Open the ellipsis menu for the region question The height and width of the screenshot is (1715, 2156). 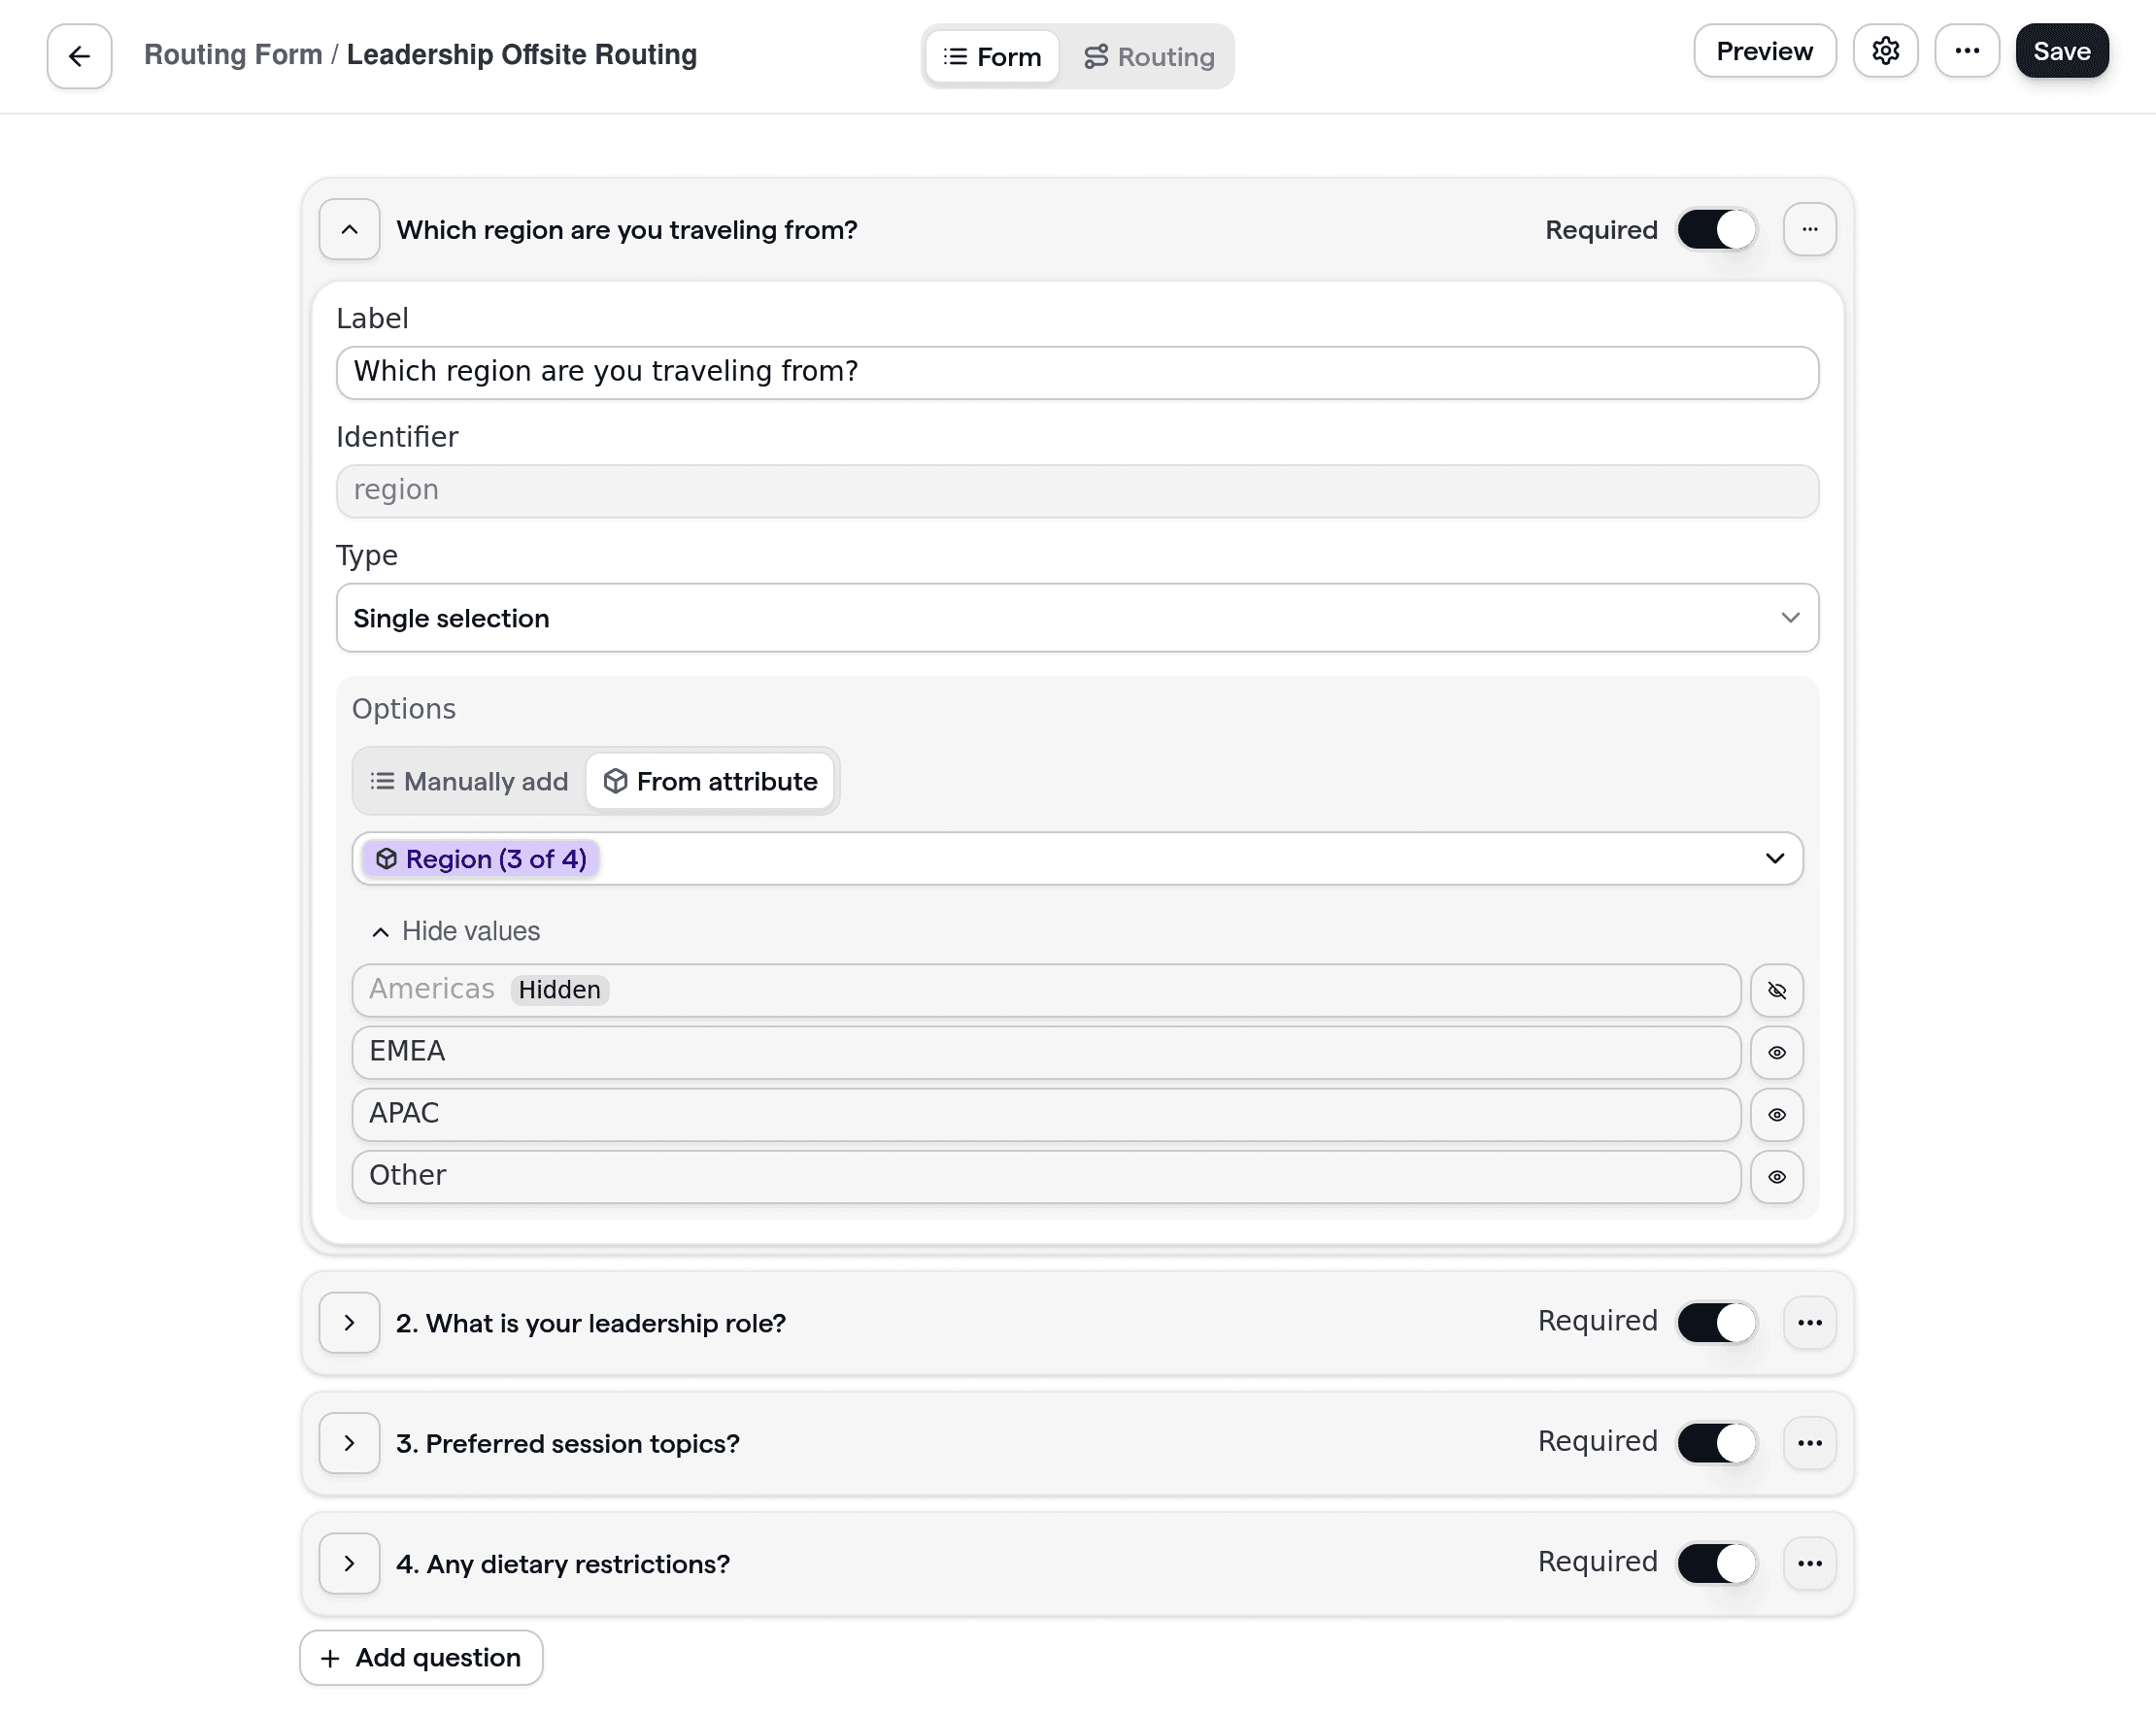tap(1810, 229)
